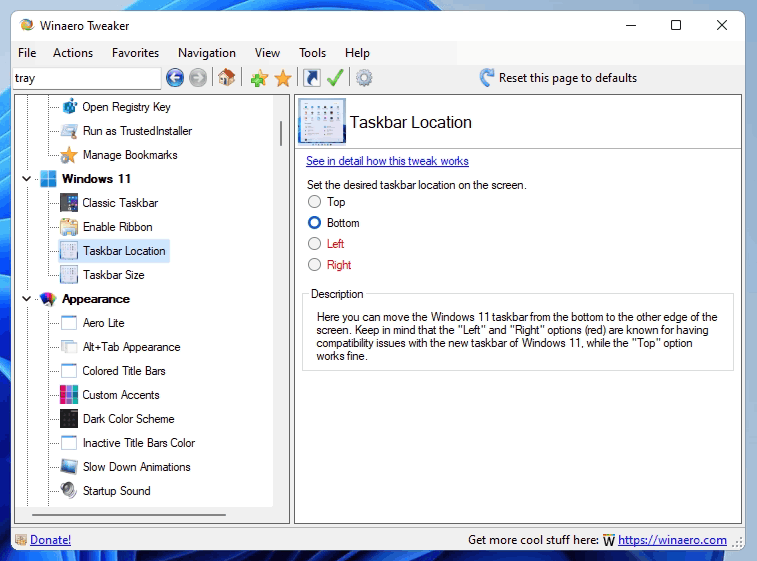Click the Winaero W logo in status bar
Screen dimensions: 757x561
pos(609,540)
